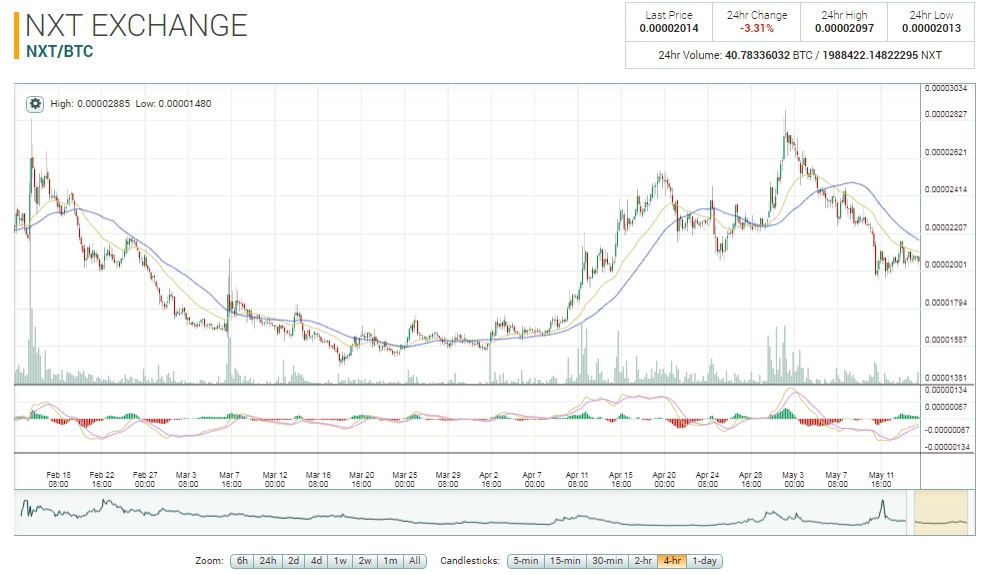The height and width of the screenshot is (575, 996).
Task: Click the chart Low: 0.00001480 label
Action: coord(173,104)
